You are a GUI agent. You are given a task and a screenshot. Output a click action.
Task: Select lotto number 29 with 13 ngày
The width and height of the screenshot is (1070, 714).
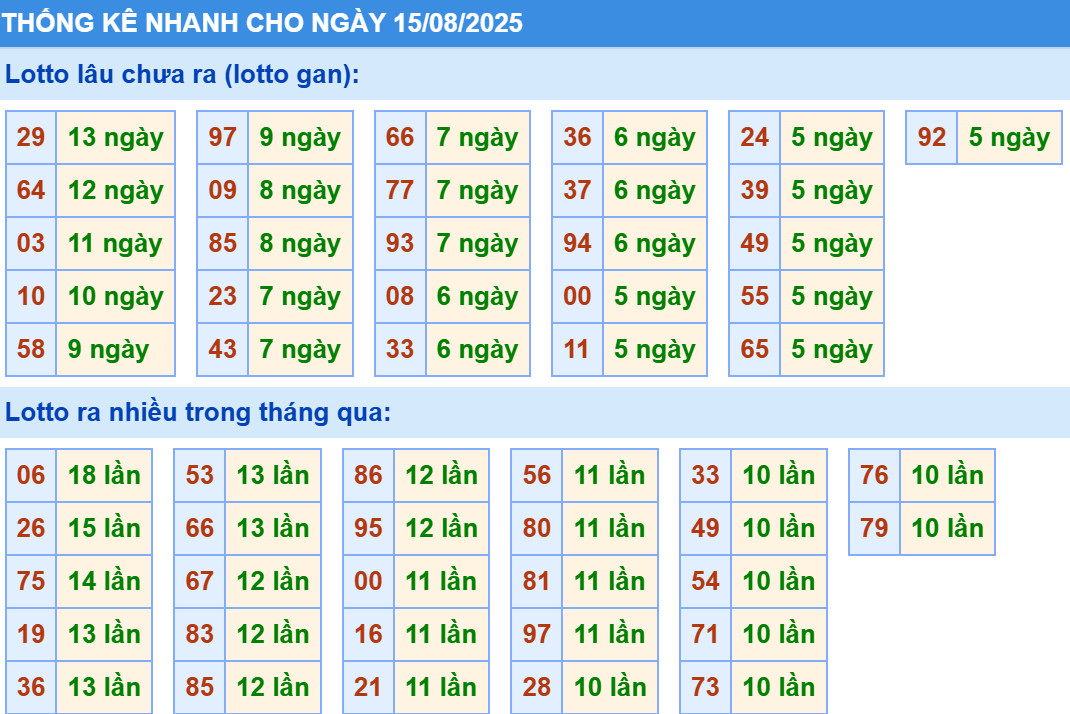[x=31, y=138]
